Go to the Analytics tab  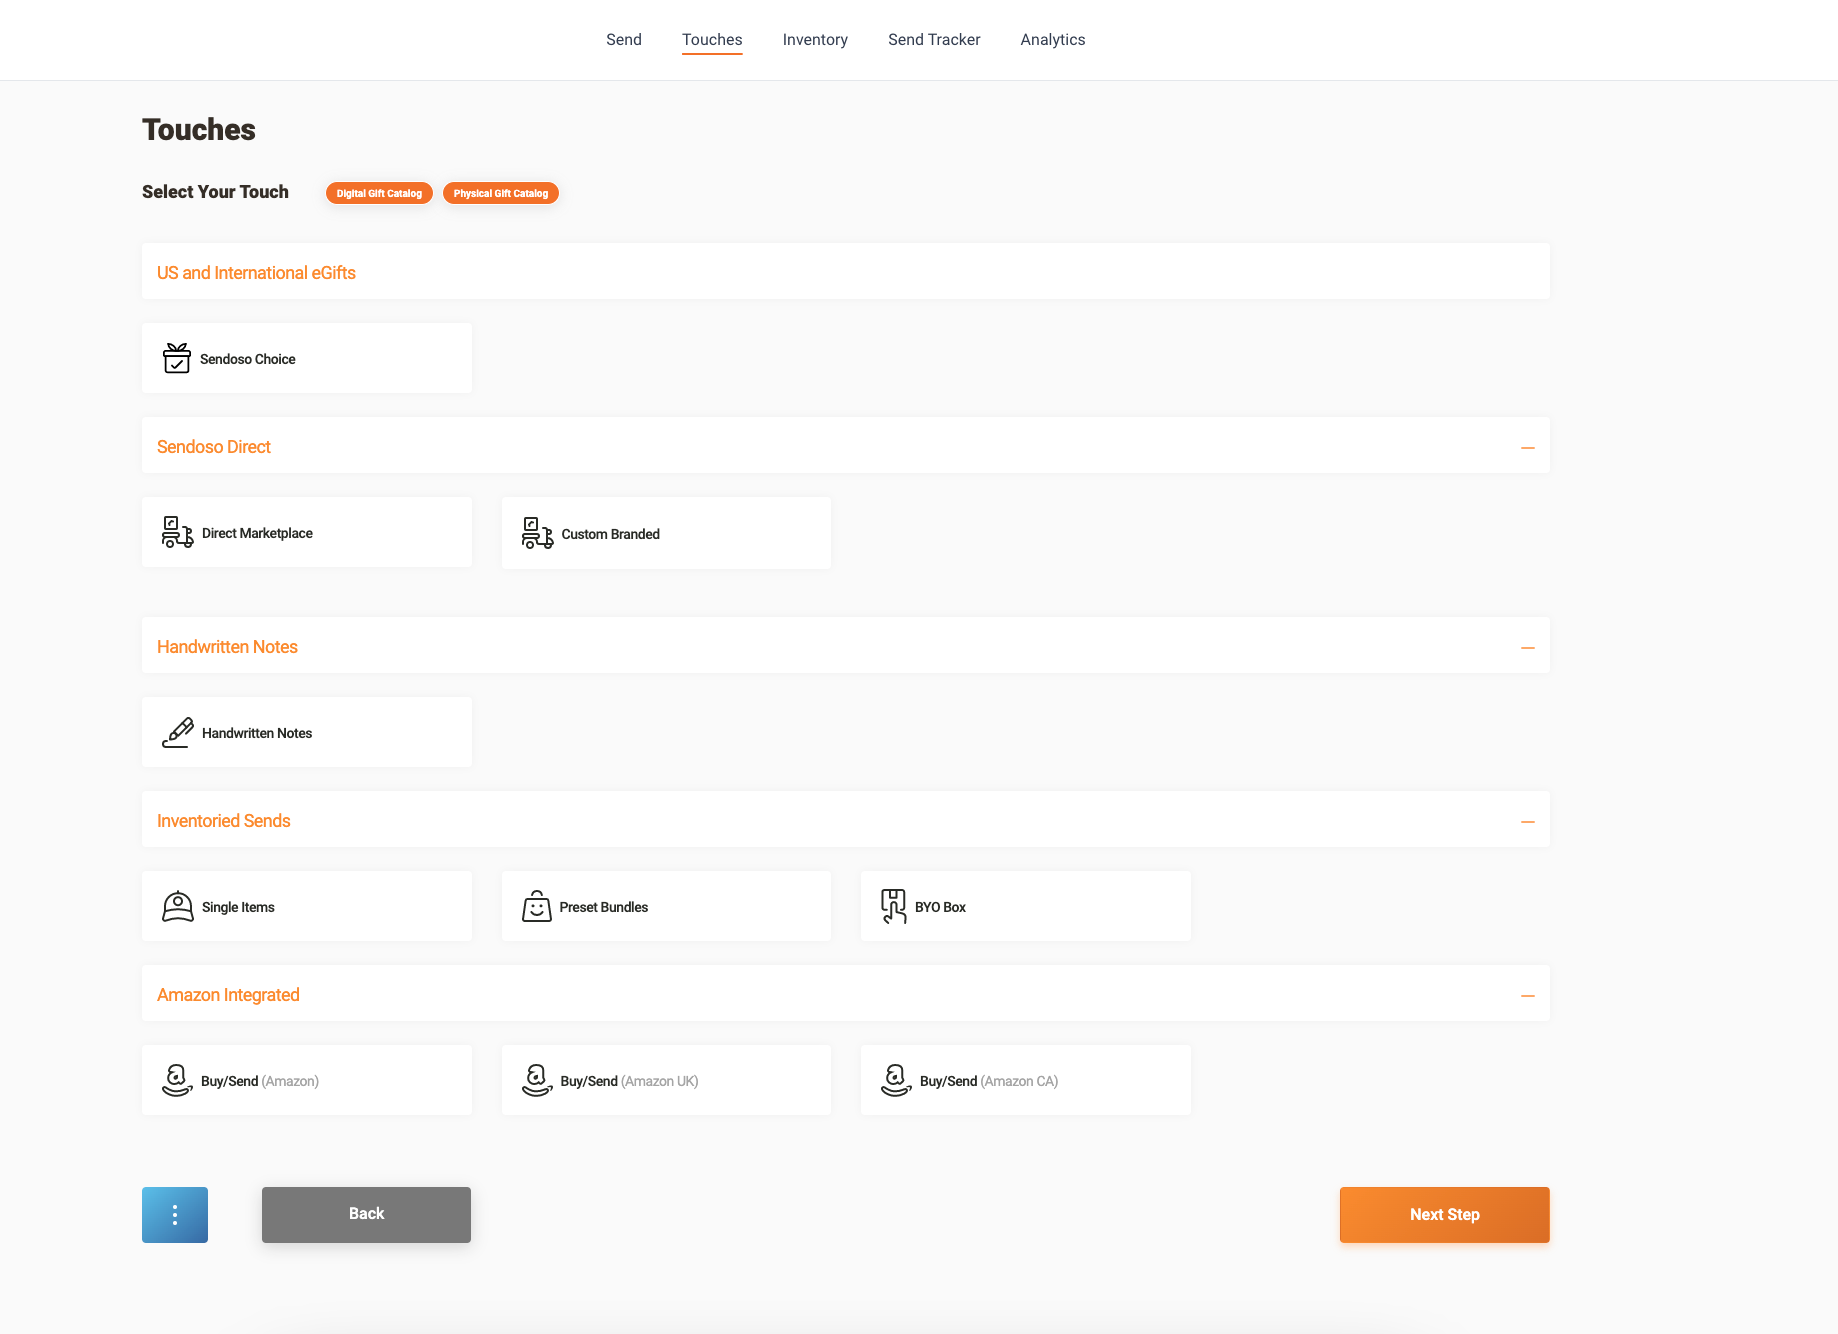[1052, 40]
